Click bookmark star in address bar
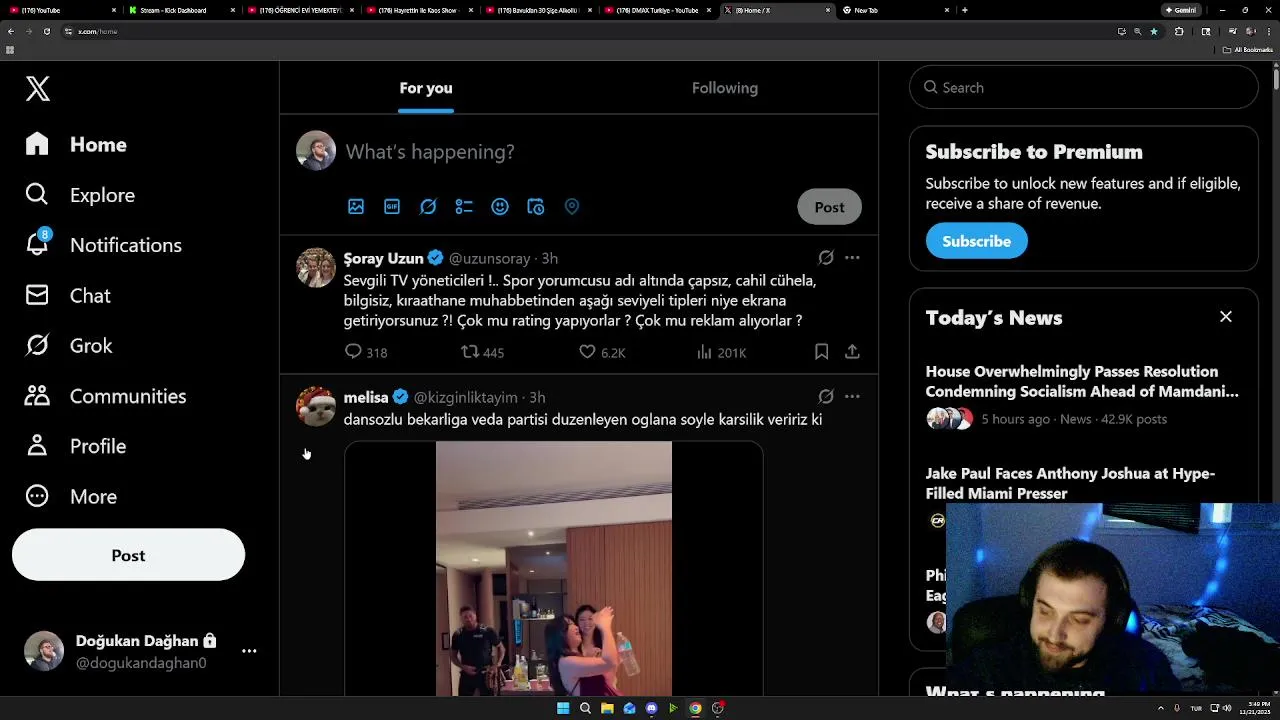The height and width of the screenshot is (720, 1280). point(1153,31)
